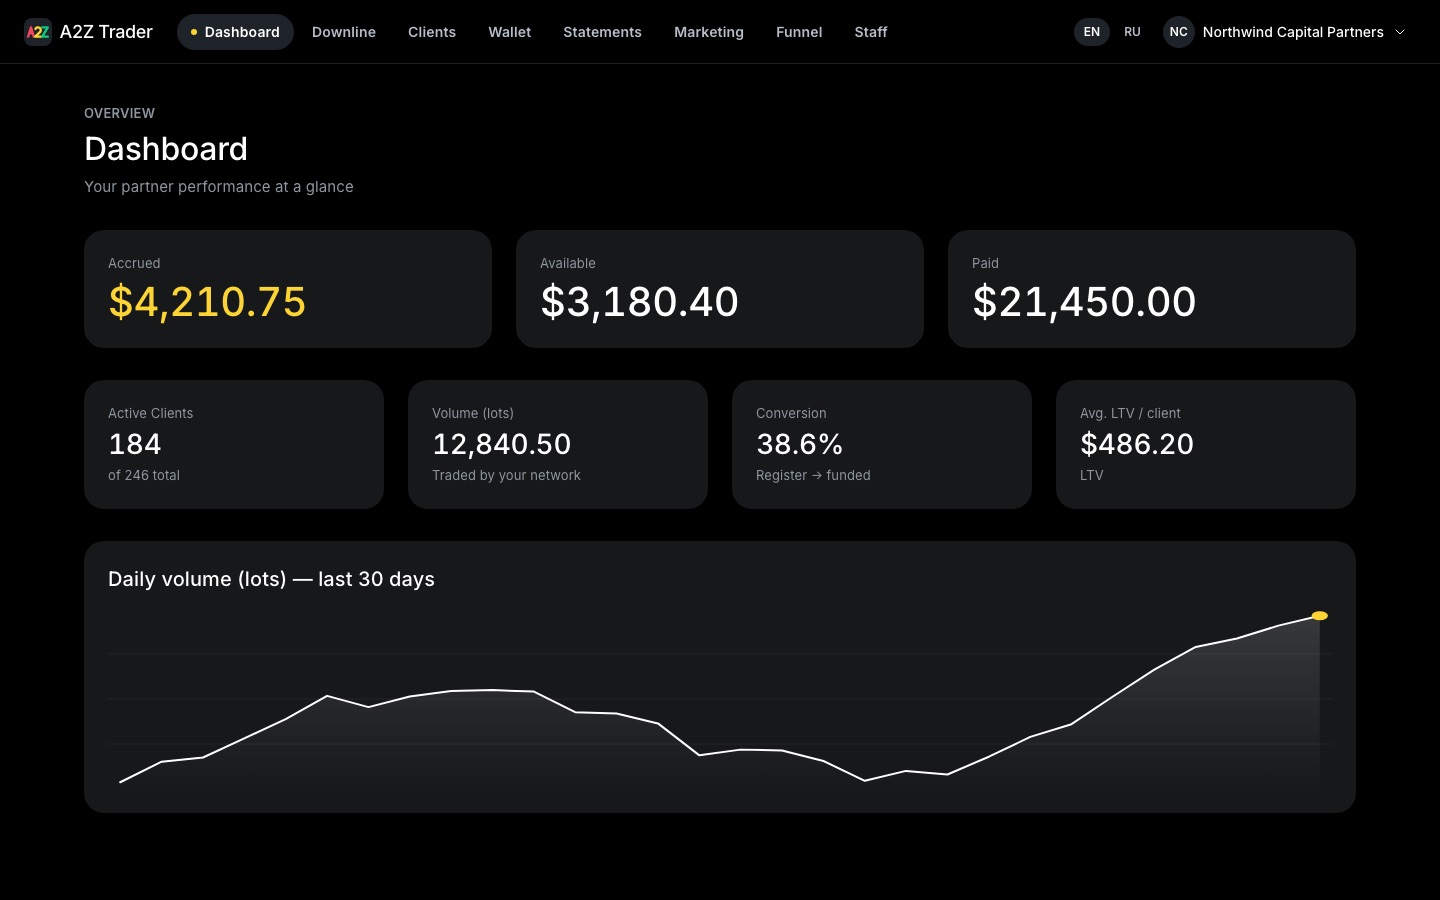Navigate to Statements

602,32
